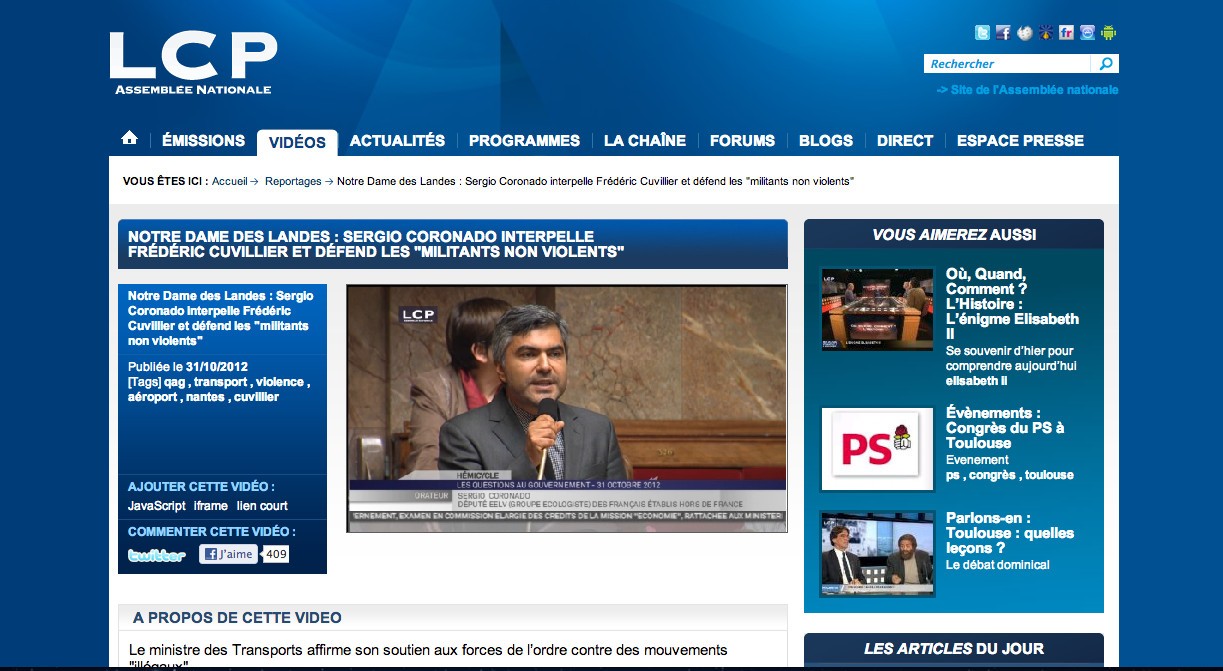
Task: Click the lien court short link
Action: 262,506
